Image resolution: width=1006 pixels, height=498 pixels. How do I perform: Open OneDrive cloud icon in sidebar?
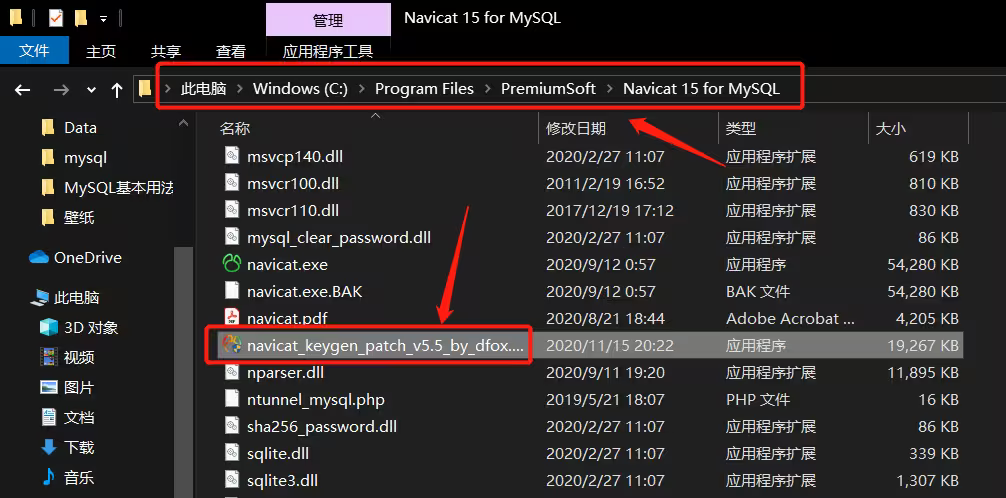click(x=39, y=257)
